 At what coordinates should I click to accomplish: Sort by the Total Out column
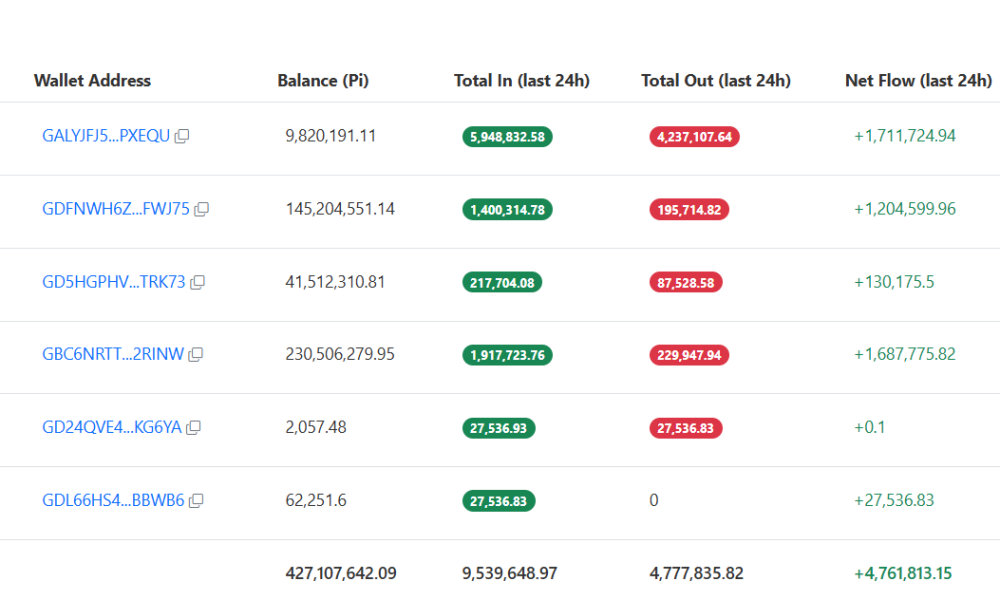pyautogui.click(x=716, y=81)
